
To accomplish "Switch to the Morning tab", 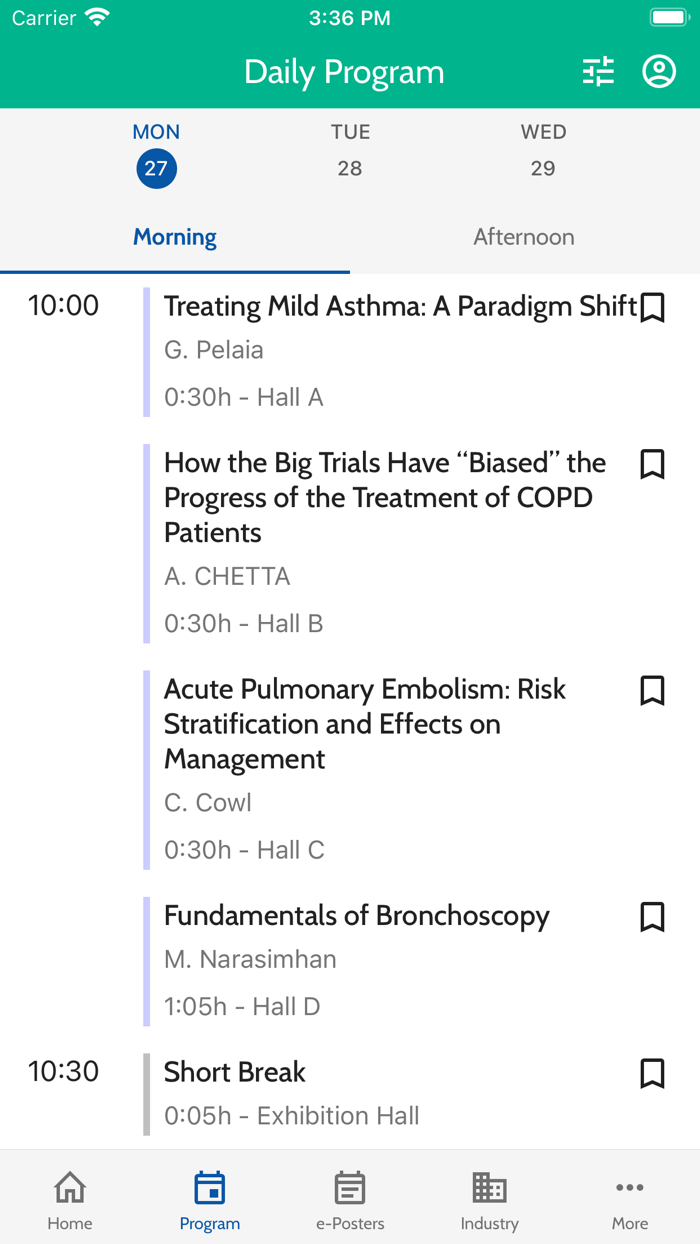I will [x=175, y=237].
